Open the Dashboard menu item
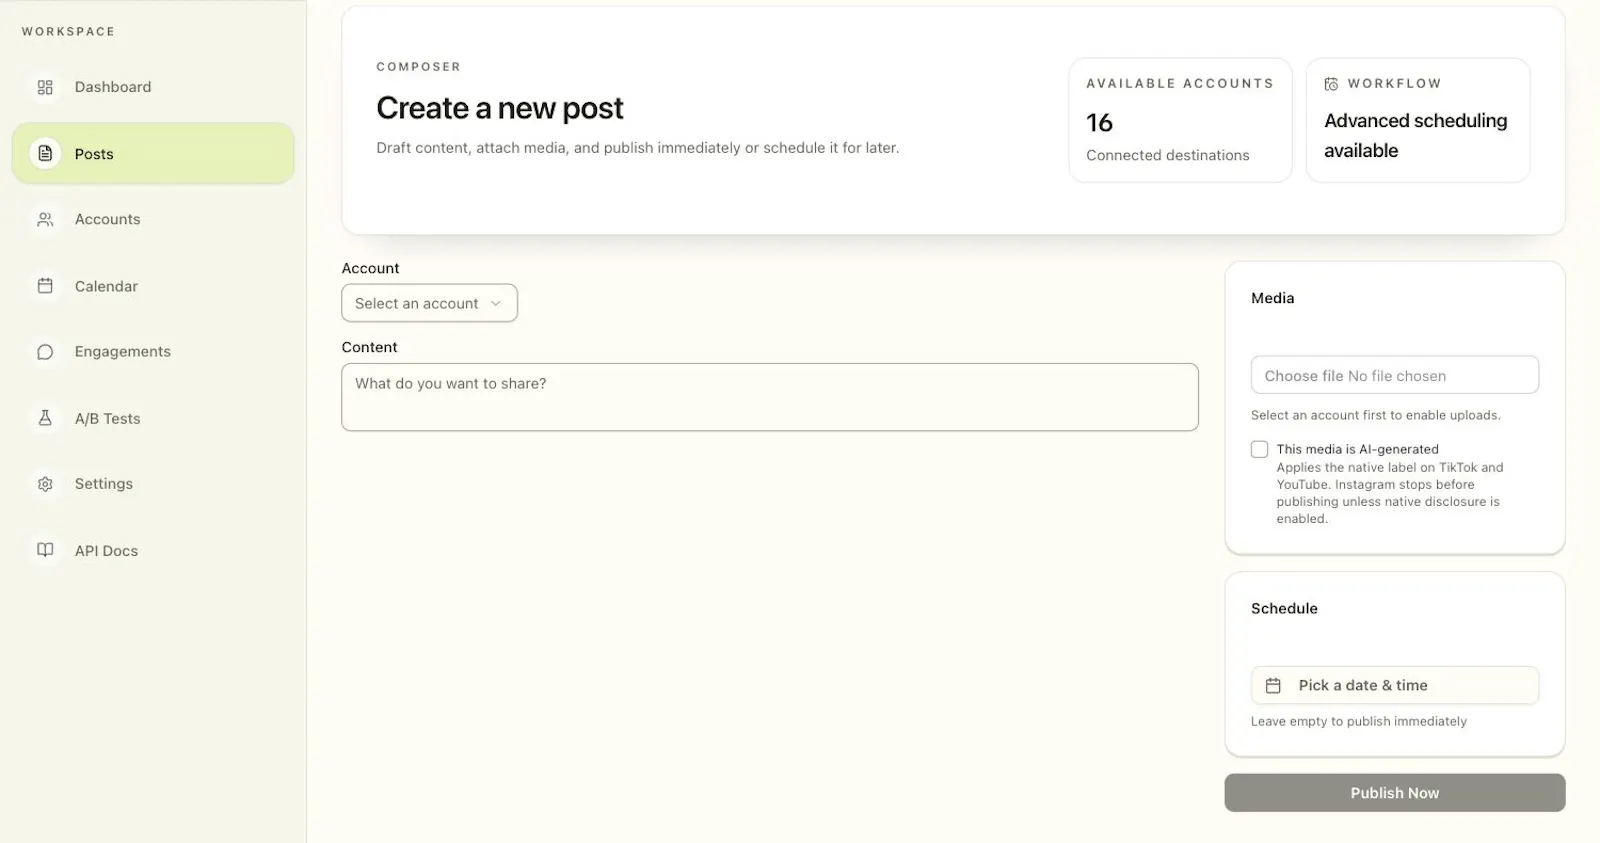This screenshot has height=843, width=1600. 153,87
